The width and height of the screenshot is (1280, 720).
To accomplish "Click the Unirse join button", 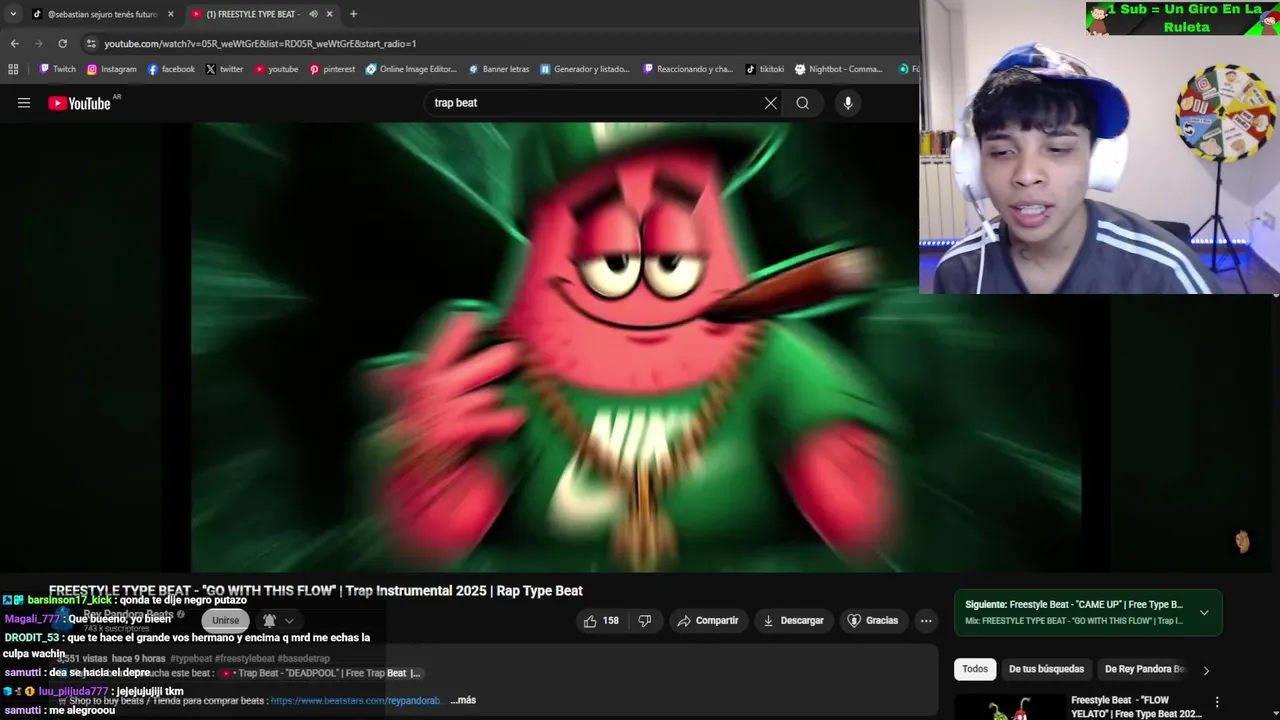I will (x=225, y=620).
